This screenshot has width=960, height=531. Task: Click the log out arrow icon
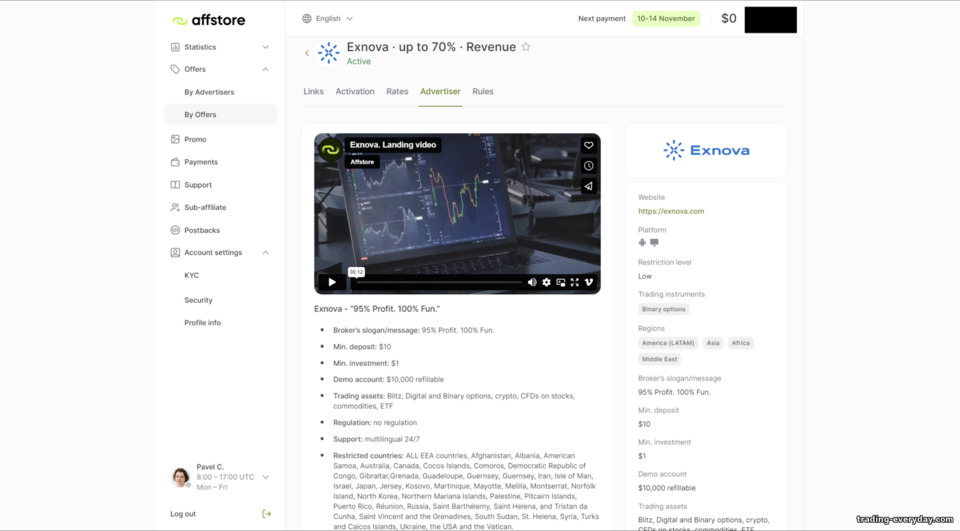266,514
